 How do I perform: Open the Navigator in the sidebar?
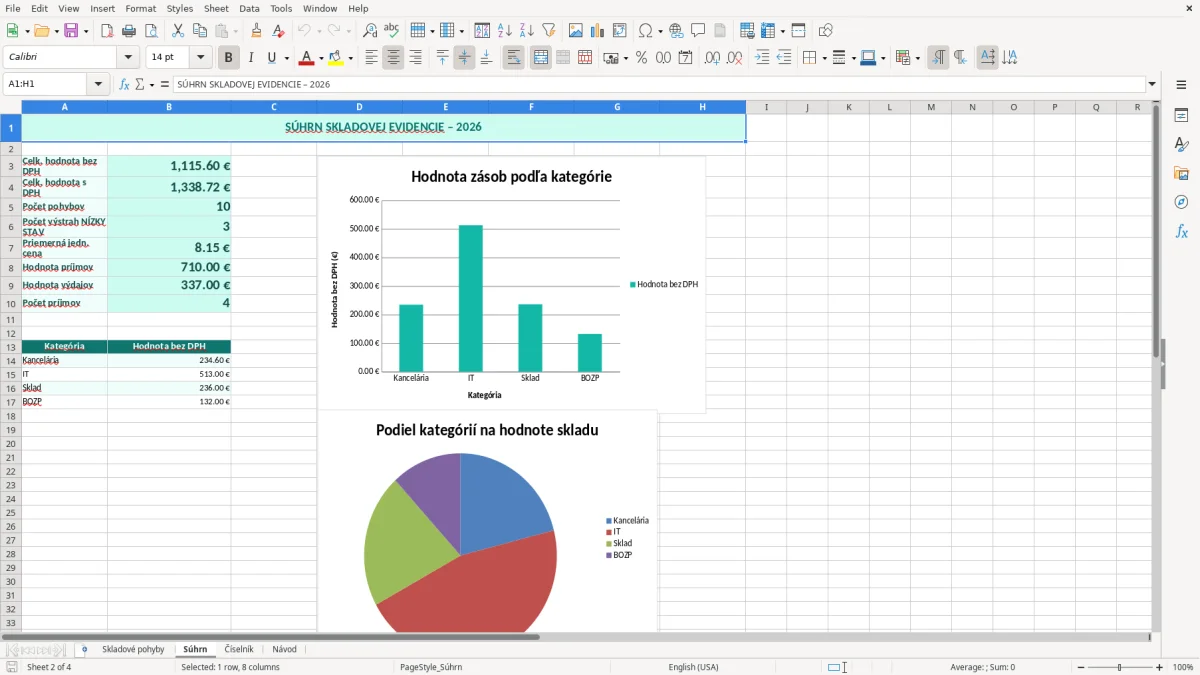point(1181,203)
